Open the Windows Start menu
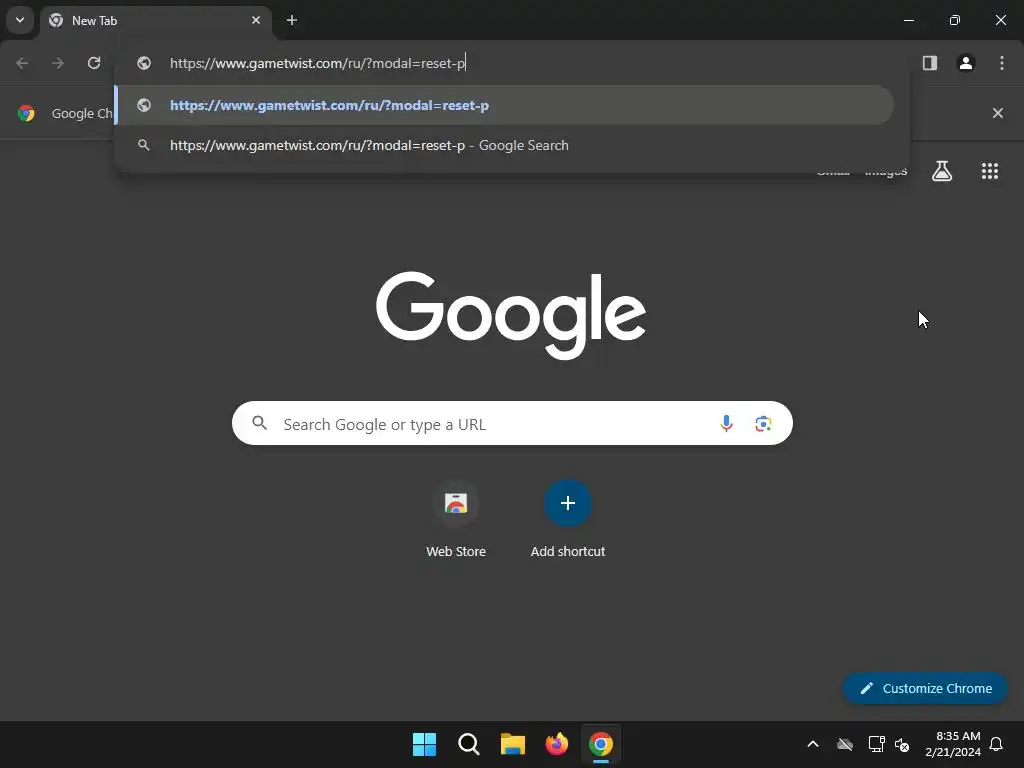1024x768 pixels. tap(424, 744)
